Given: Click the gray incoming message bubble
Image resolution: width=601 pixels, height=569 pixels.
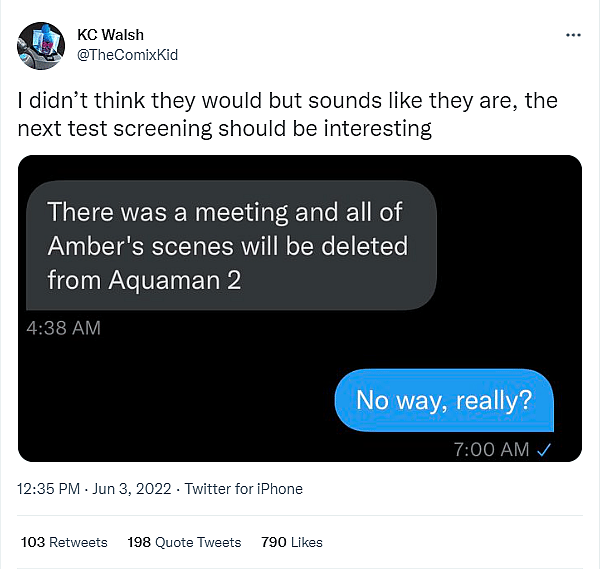Looking at the screenshot, I should pos(230,246).
